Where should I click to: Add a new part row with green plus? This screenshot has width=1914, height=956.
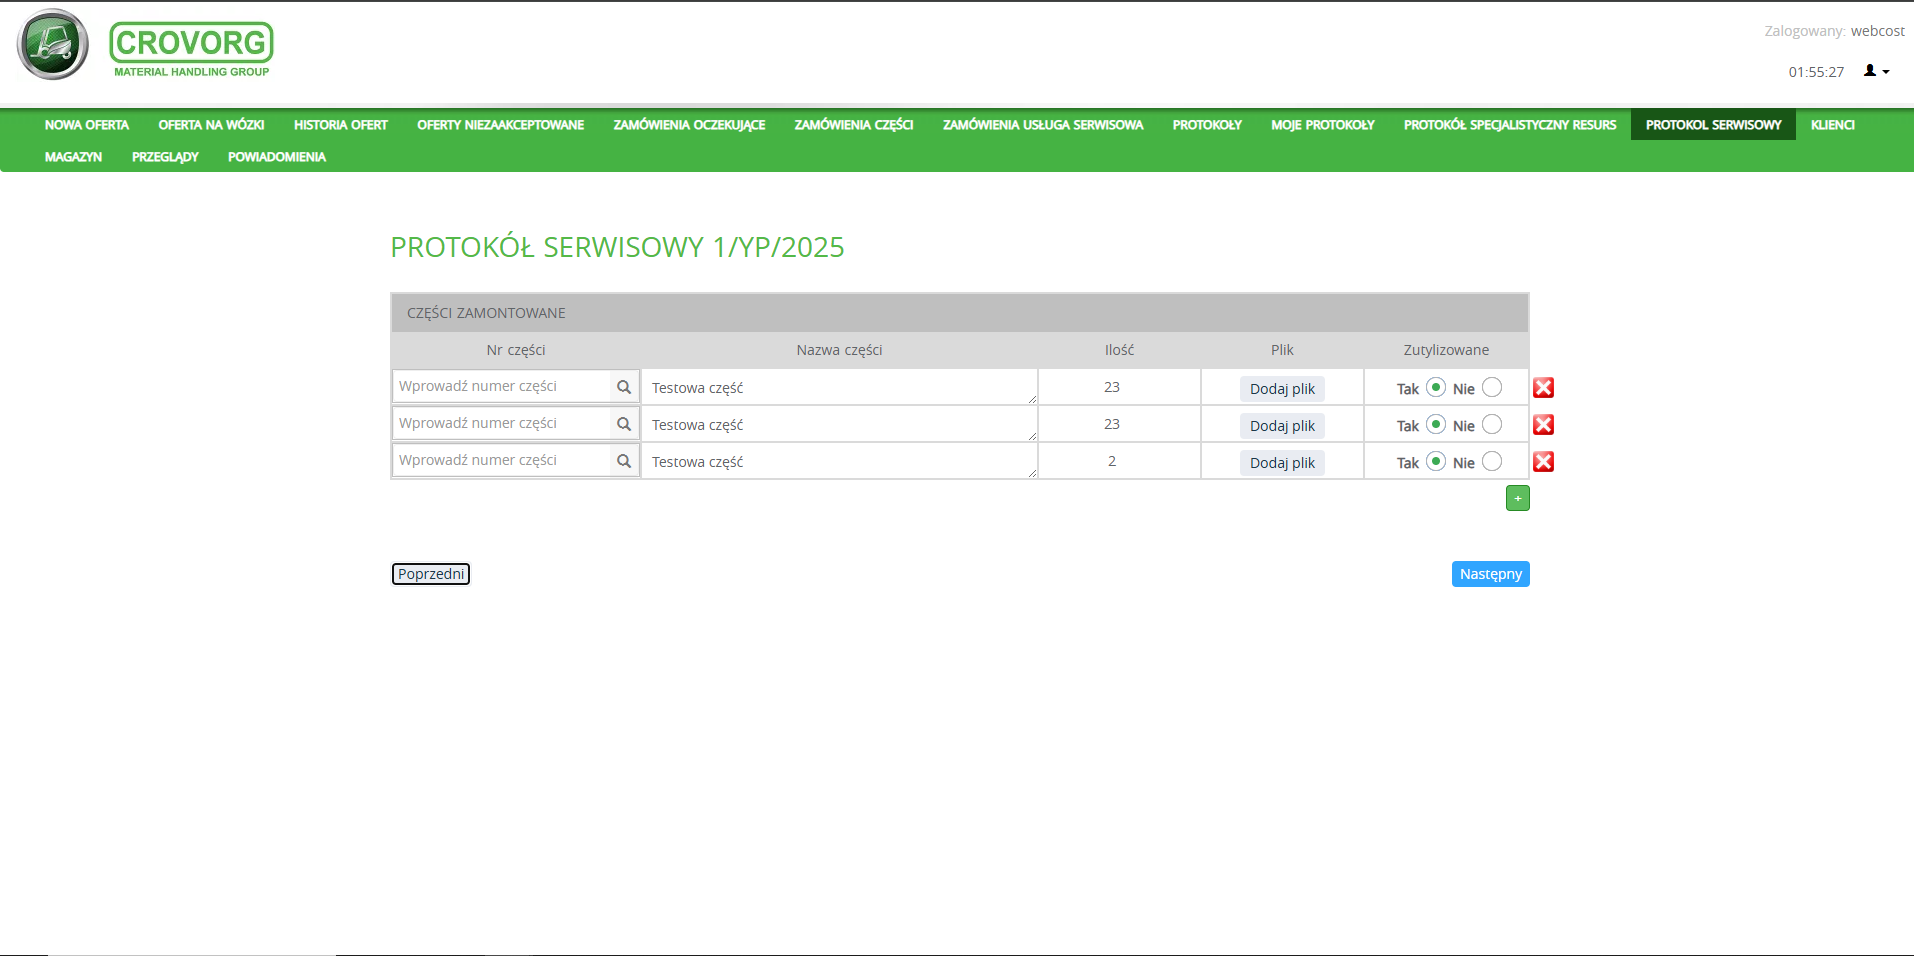coord(1517,498)
